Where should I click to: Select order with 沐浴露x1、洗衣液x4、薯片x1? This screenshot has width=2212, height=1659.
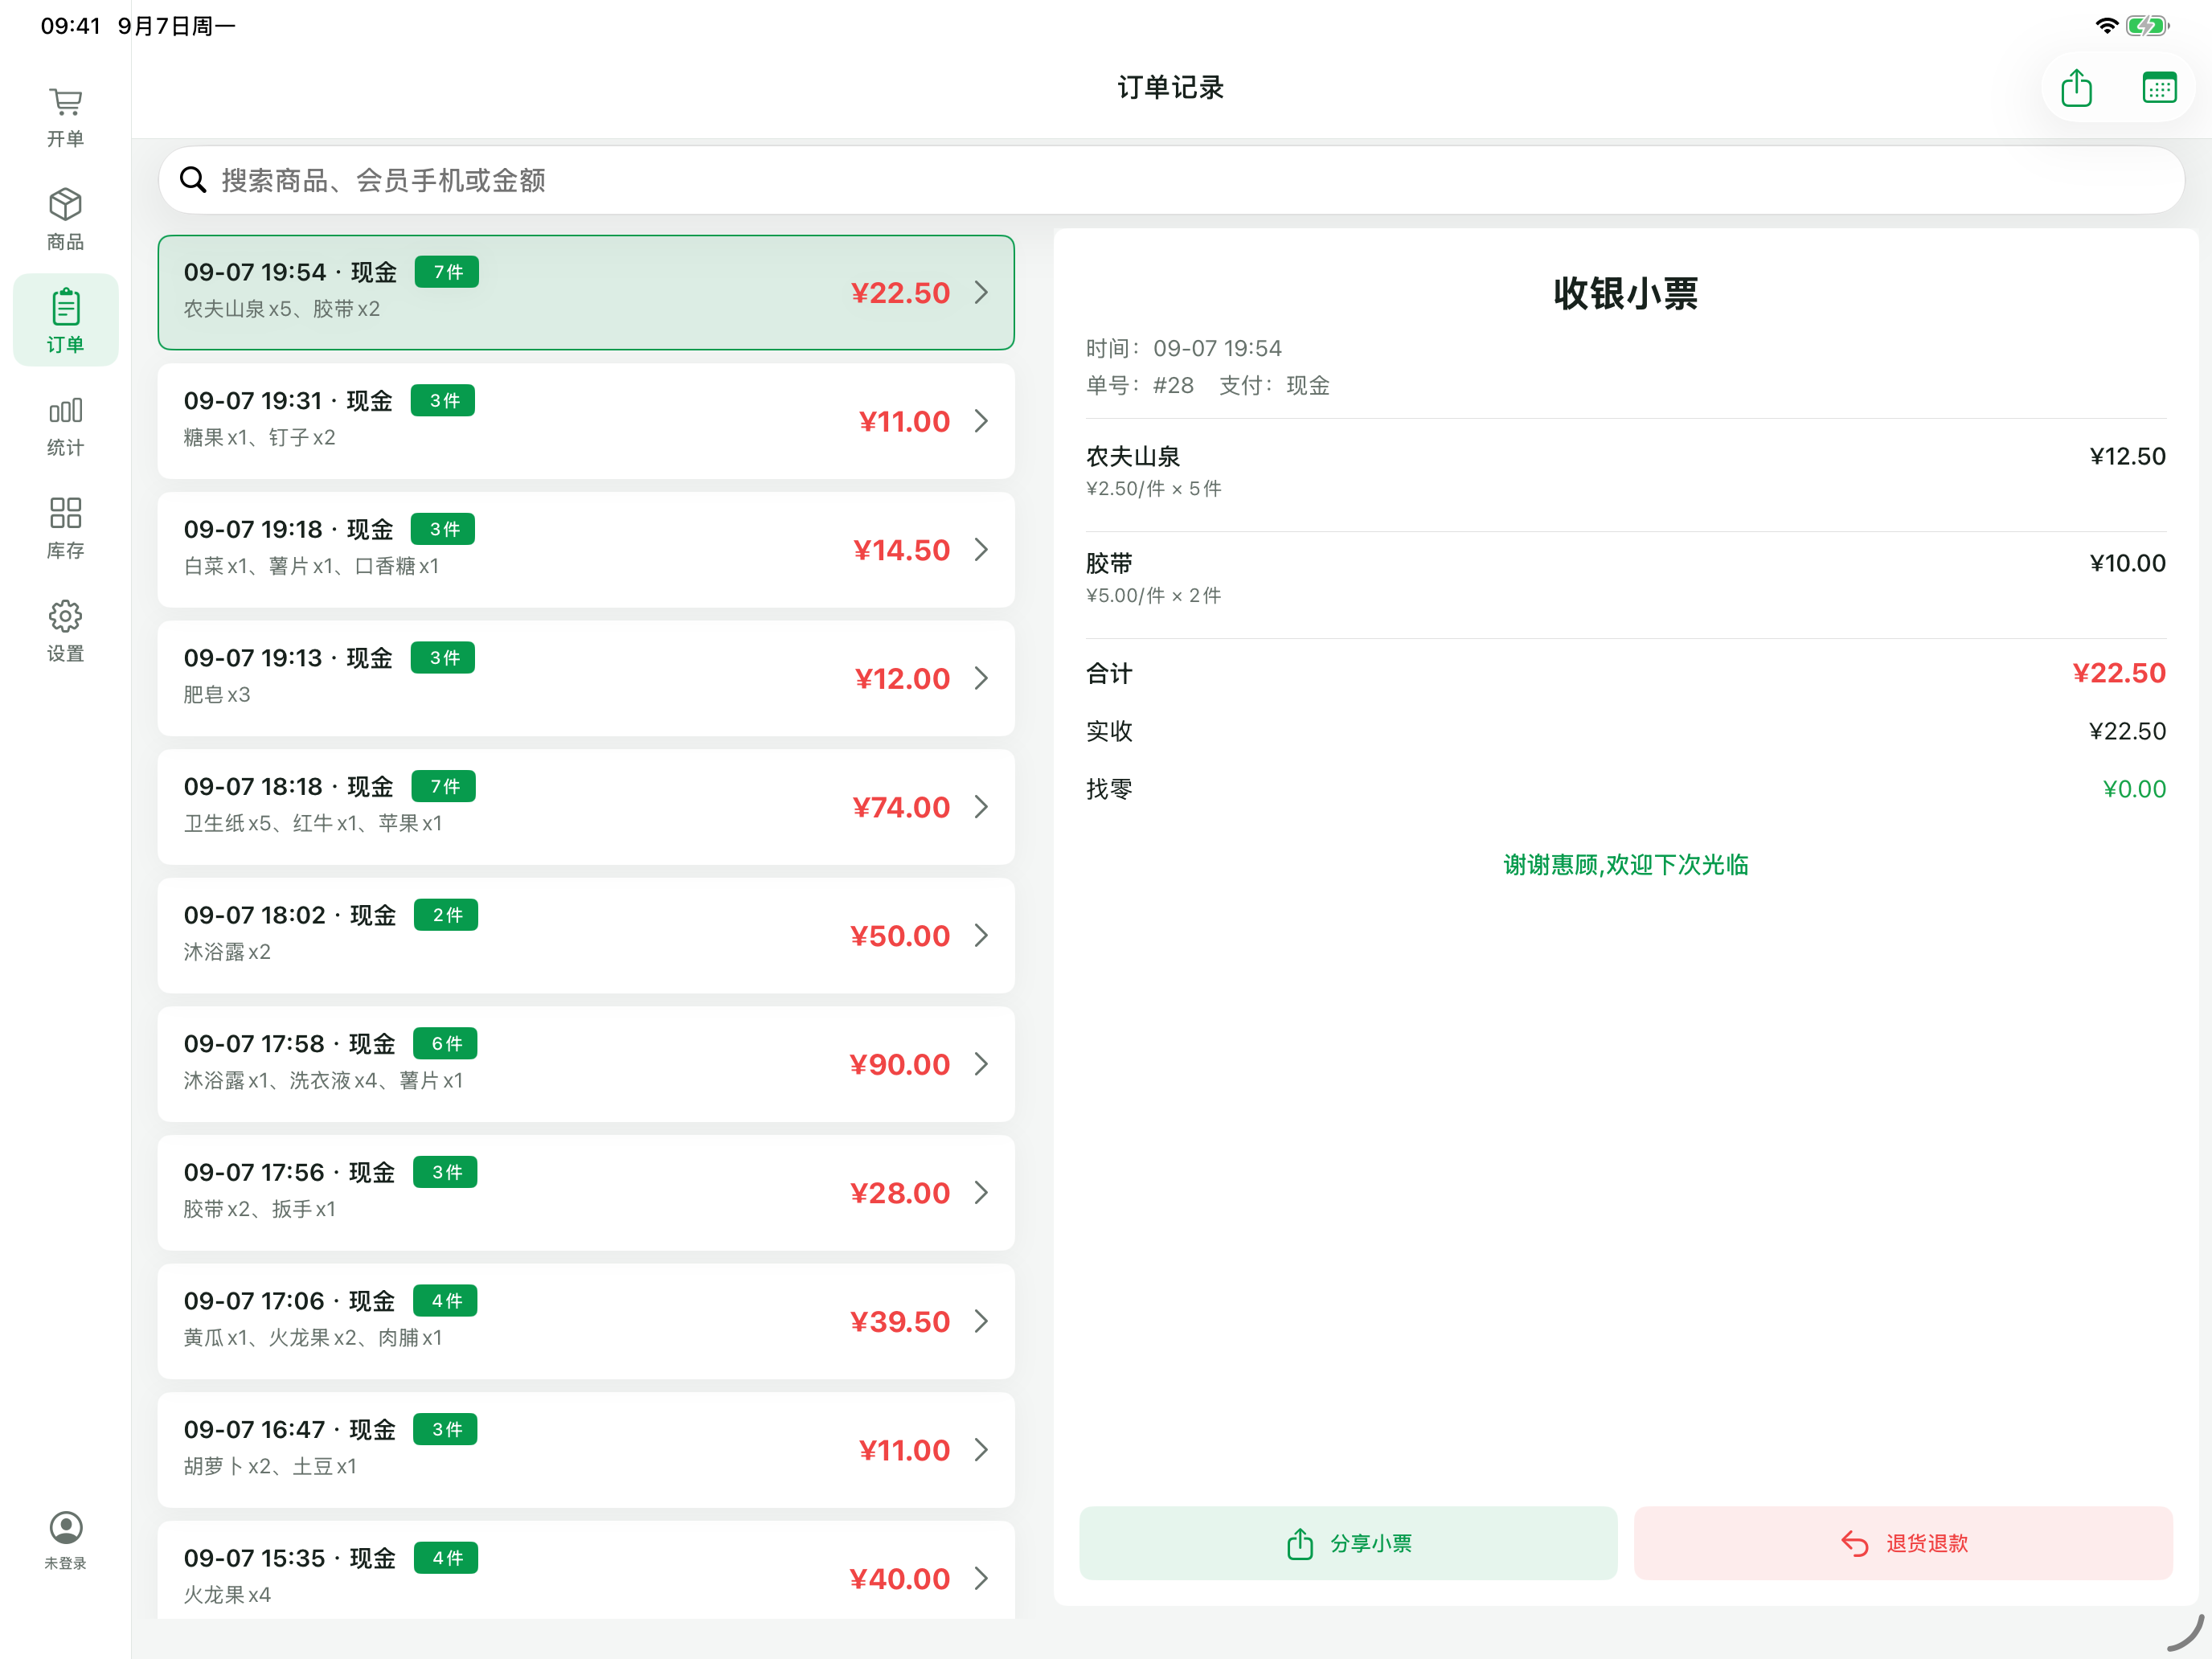586,1064
